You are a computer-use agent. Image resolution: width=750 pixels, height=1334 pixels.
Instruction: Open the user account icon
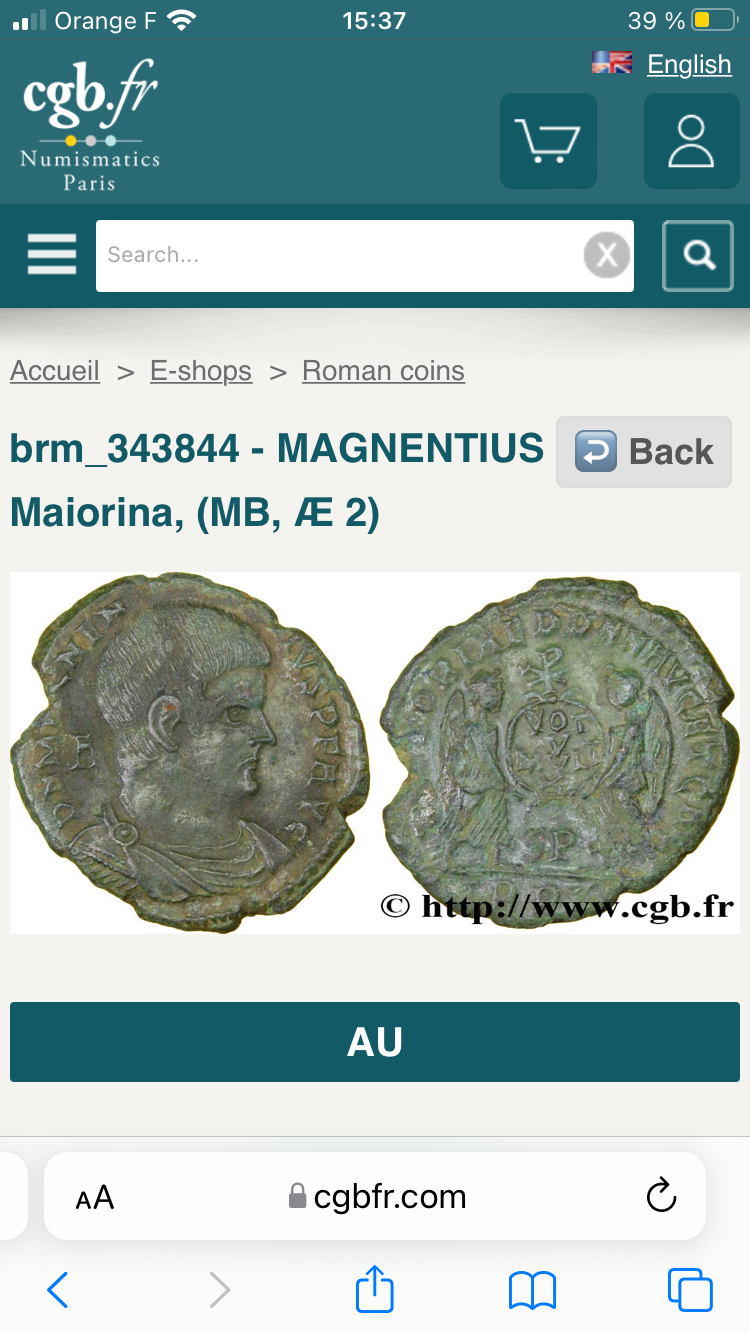pos(691,141)
